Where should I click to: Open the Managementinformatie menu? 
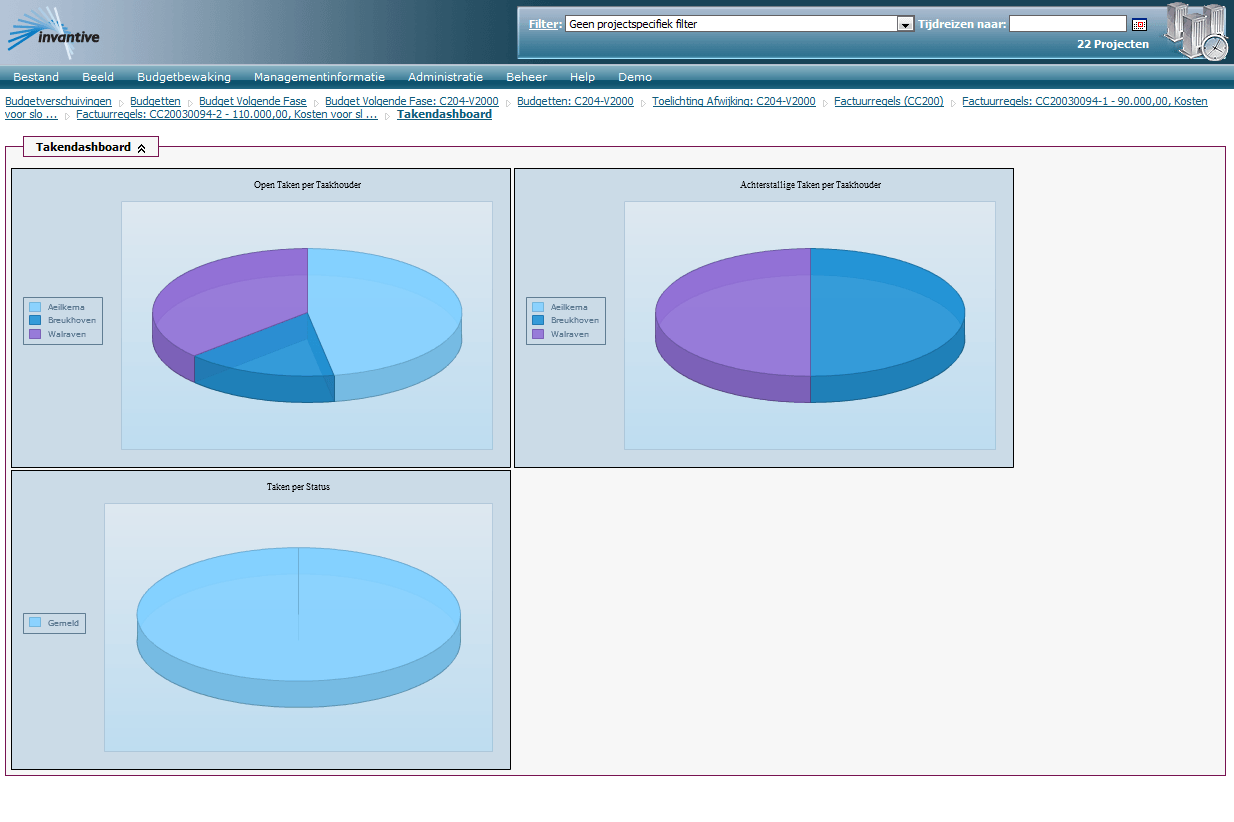point(319,77)
